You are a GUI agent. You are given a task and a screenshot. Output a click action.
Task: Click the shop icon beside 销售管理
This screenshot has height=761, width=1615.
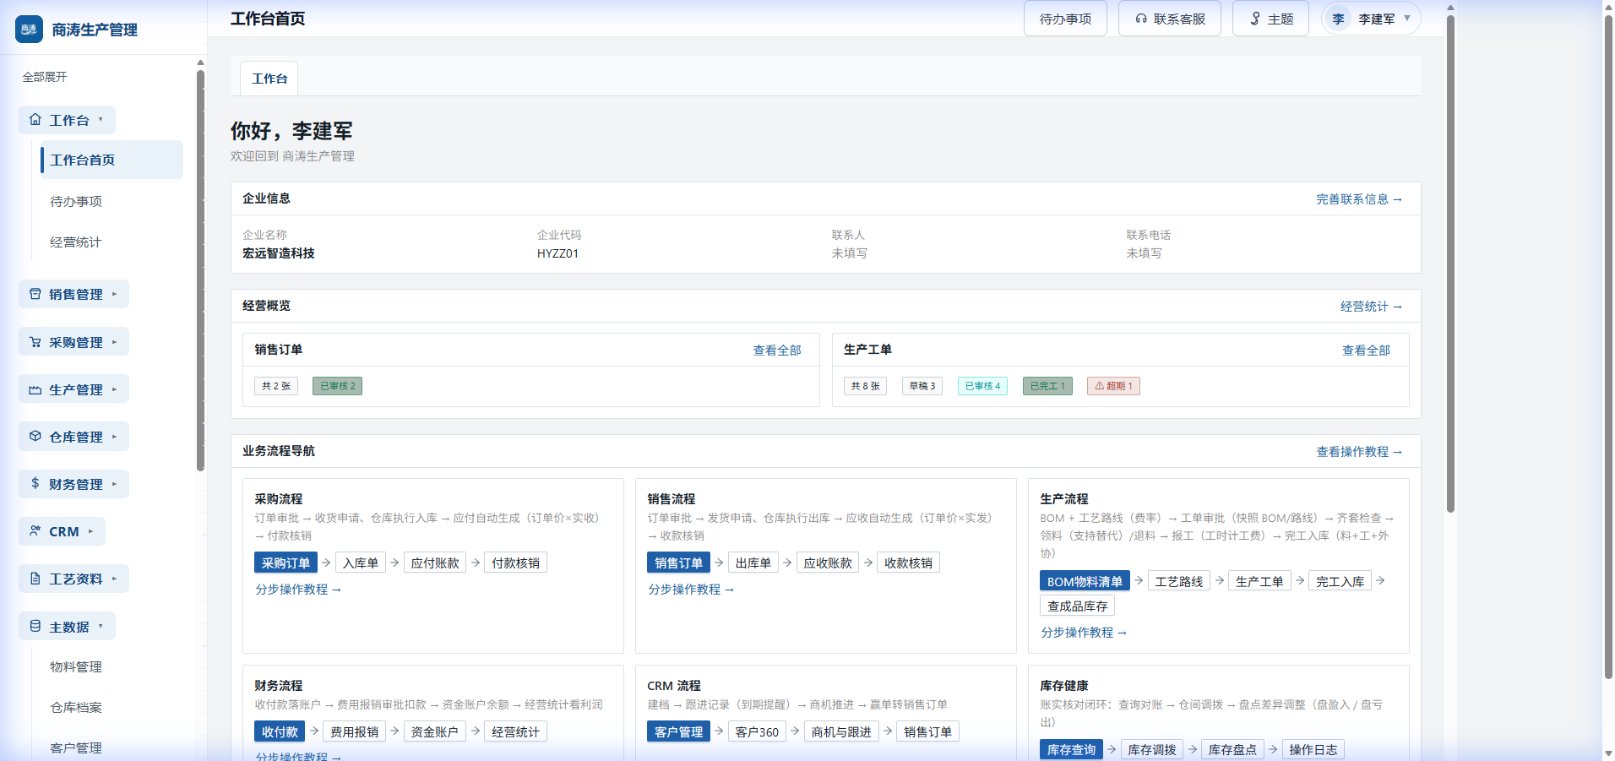tap(35, 294)
